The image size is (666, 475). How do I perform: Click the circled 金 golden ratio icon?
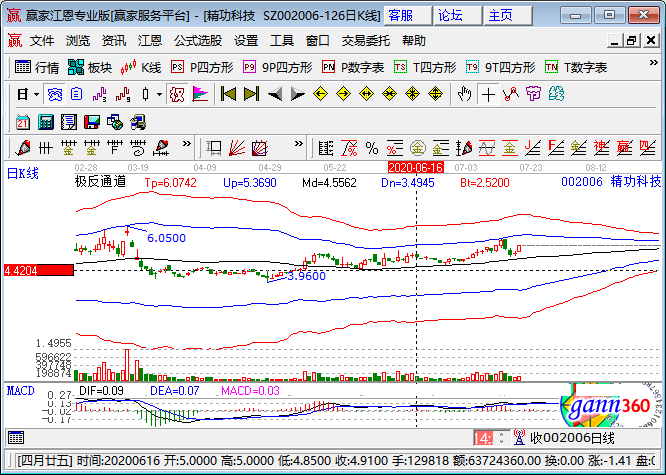pos(418,148)
